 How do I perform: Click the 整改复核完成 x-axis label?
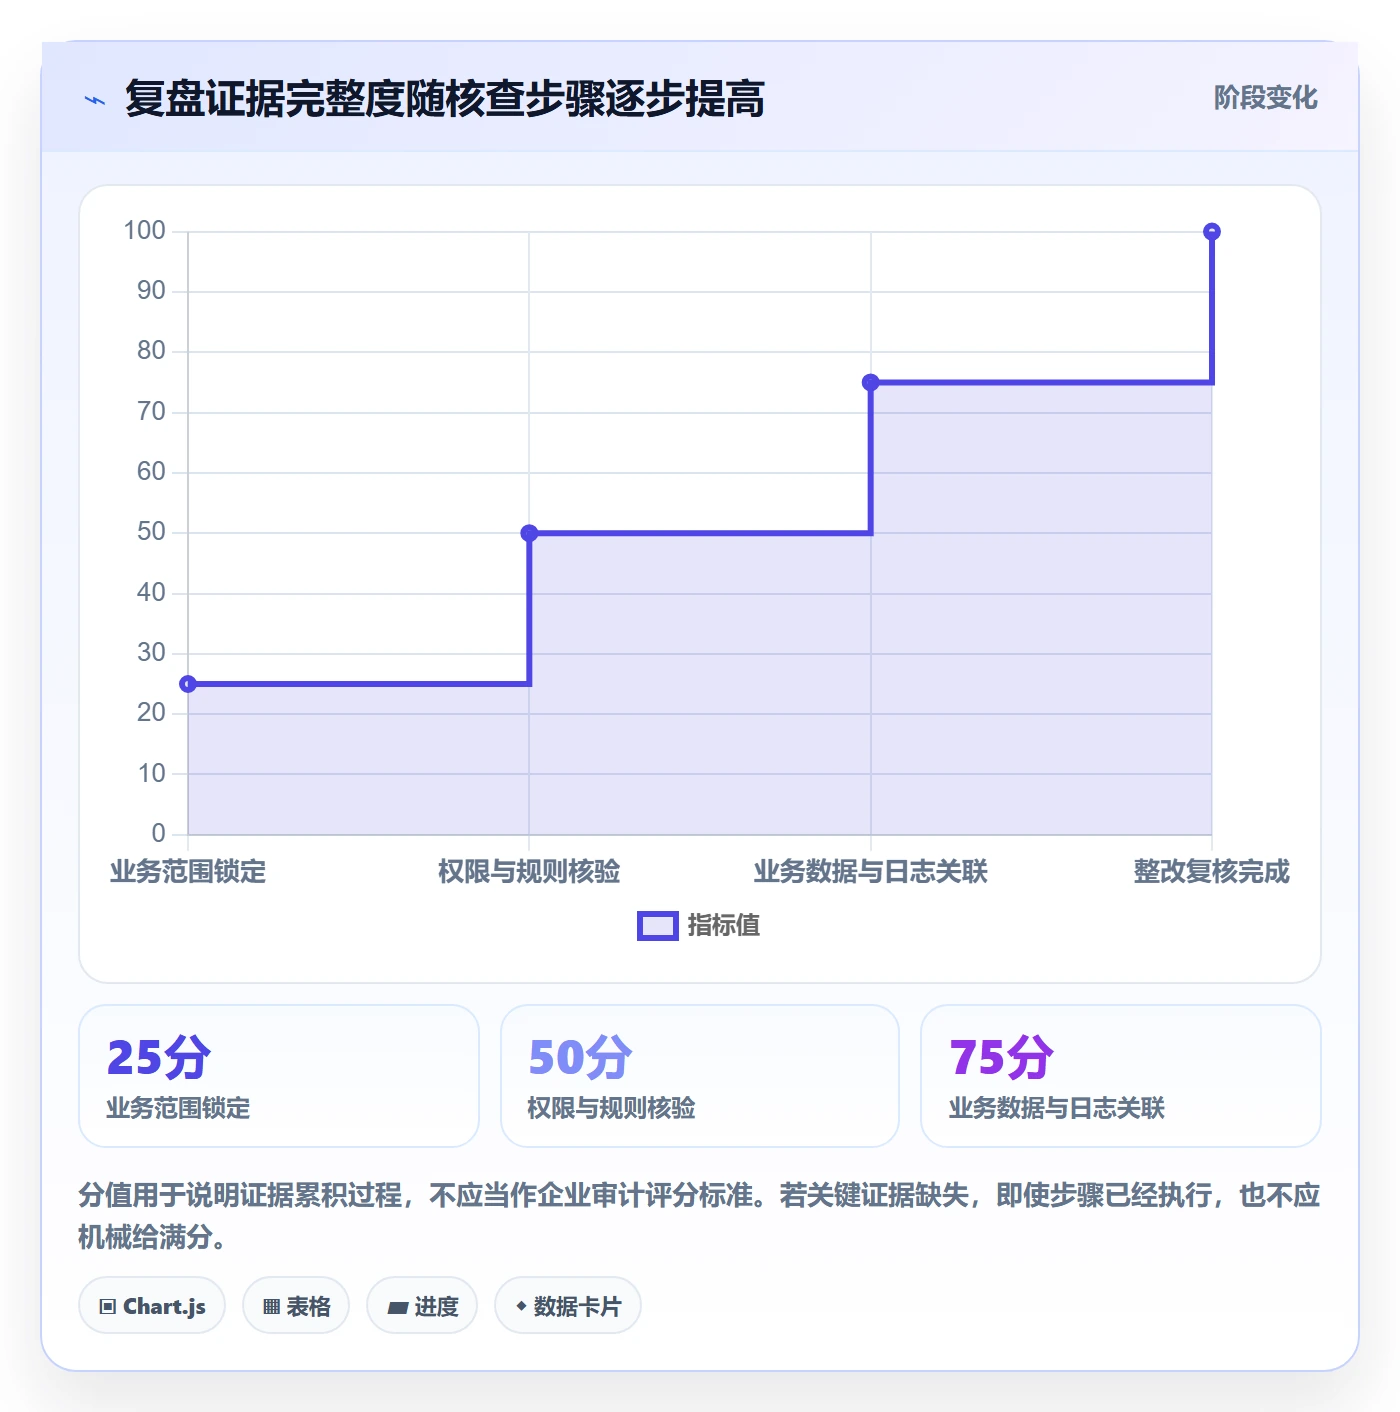[x=1212, y=872]
